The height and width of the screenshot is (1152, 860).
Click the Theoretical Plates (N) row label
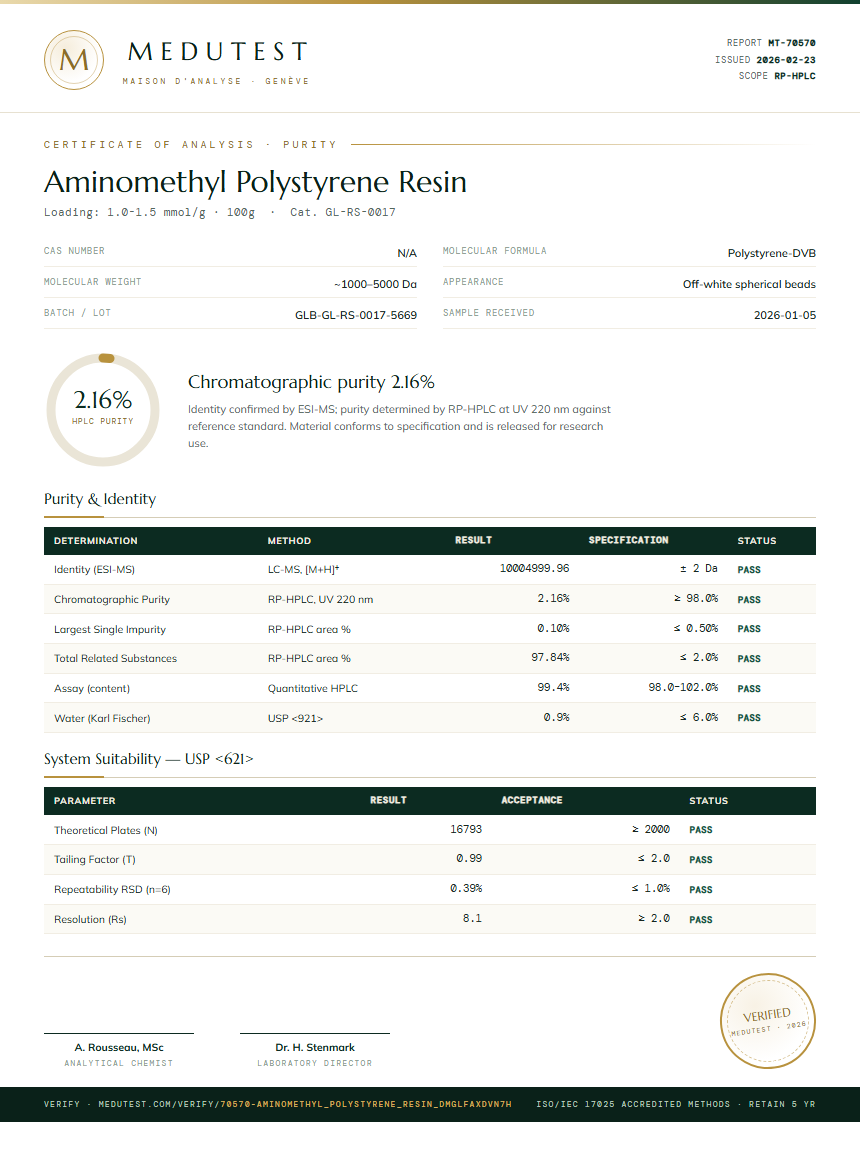[106, 830]
